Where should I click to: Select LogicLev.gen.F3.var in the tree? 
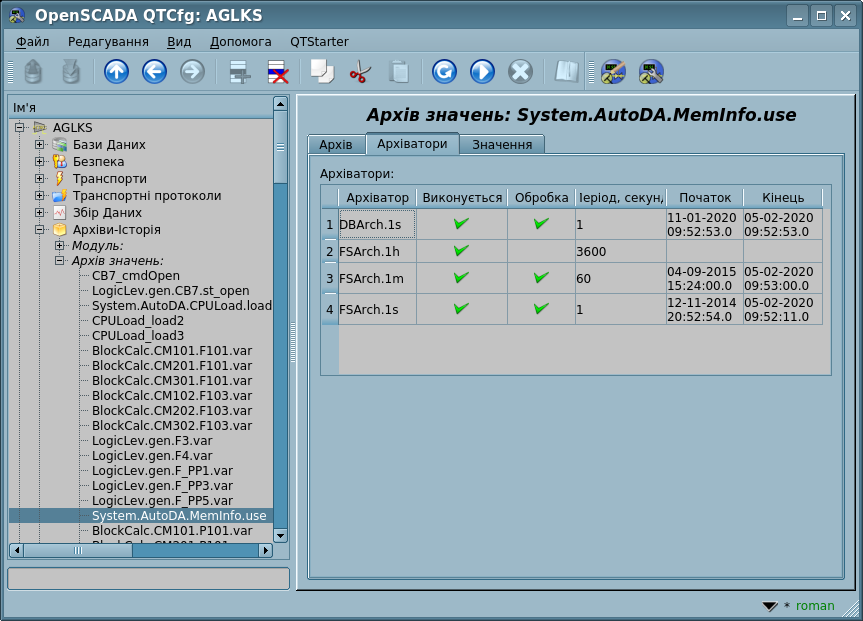(x=152, y=441)
